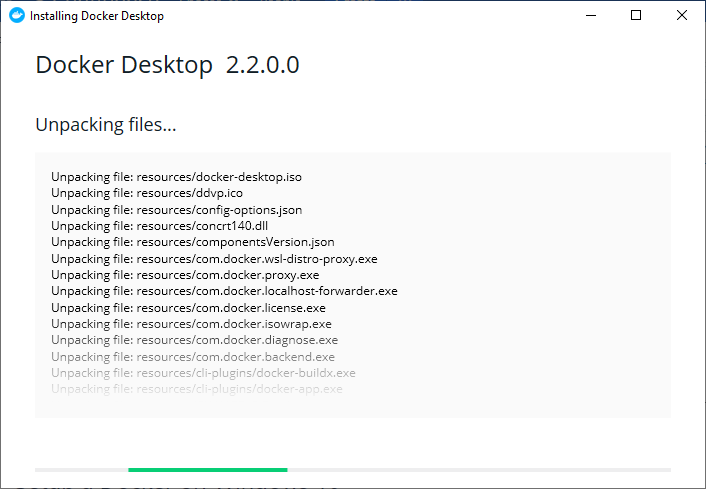This screenshot has height=489, width=706.
Task: Select the com.docker.proxy.exe log entry
Action: click(185, 275)
